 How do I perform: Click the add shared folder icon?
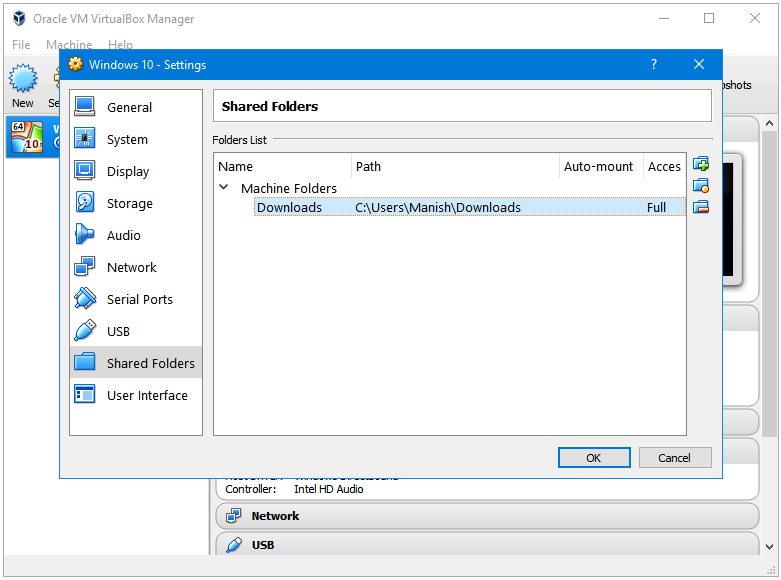[x=700, y=164]
